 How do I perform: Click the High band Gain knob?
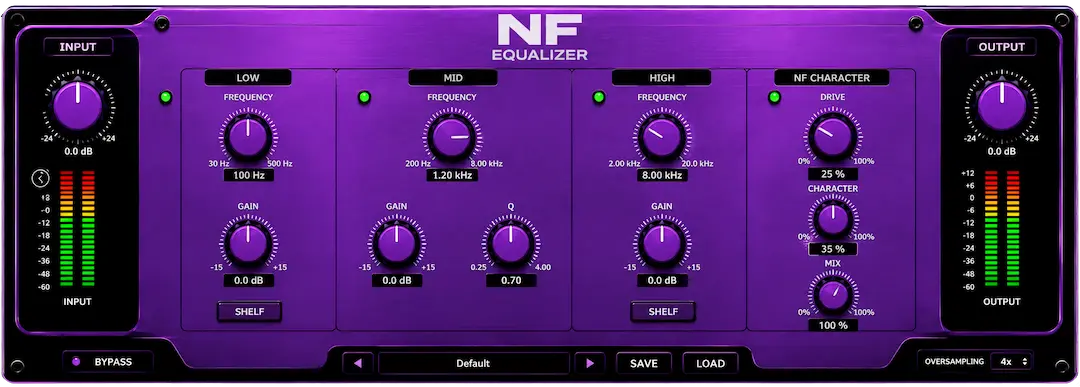(x=661, y=244)
